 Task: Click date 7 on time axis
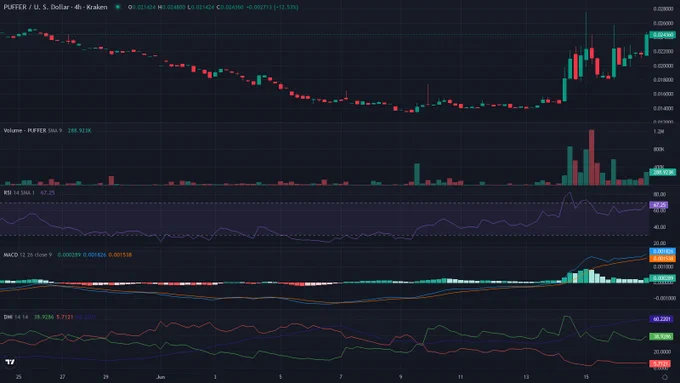[341, 377]
